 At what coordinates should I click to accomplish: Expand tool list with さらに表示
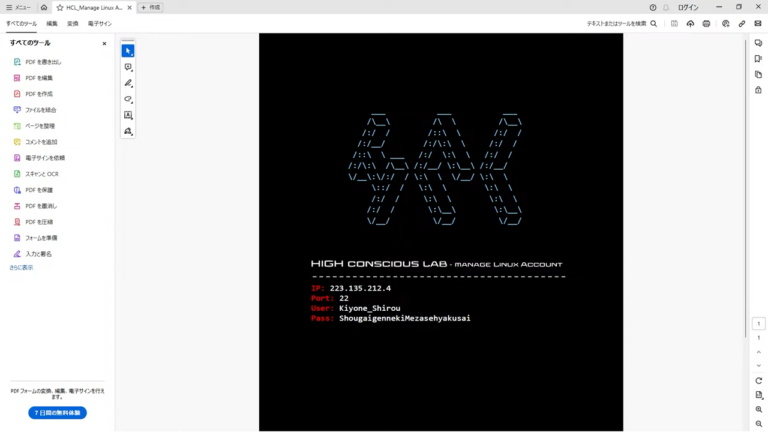[x=21, y=268]
